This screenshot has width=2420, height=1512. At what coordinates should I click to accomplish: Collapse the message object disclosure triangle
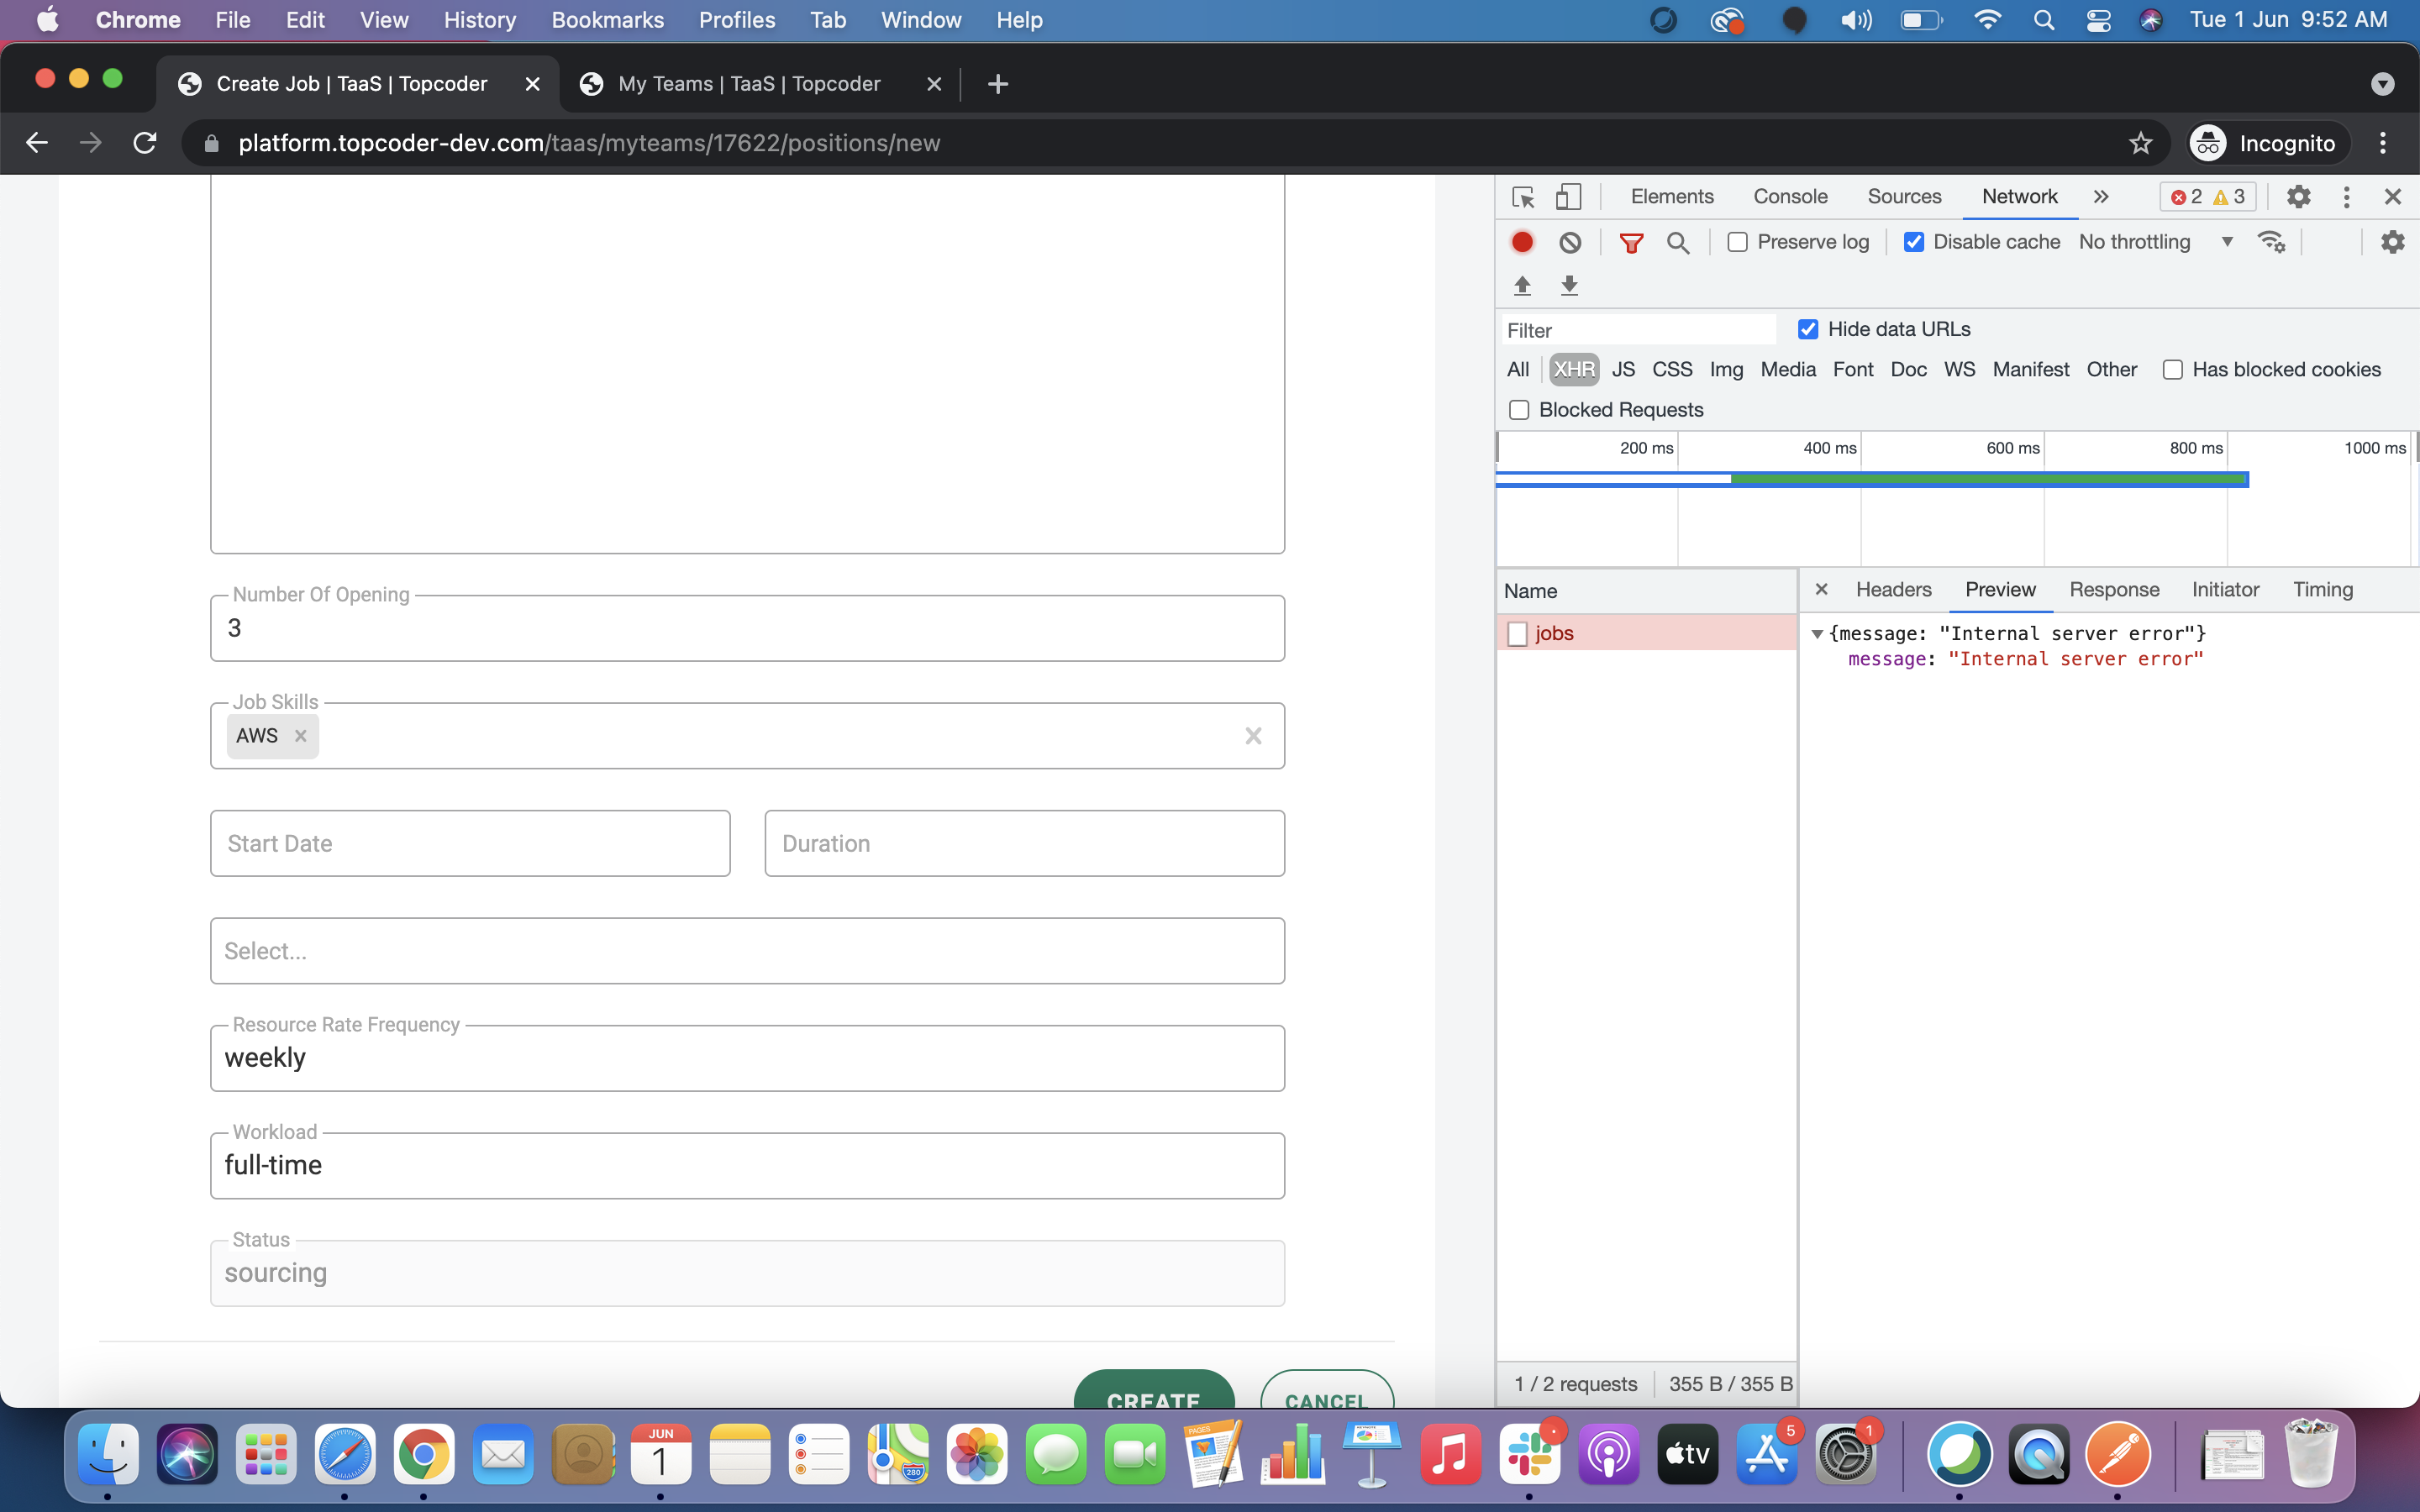[x=1817, y=634]
